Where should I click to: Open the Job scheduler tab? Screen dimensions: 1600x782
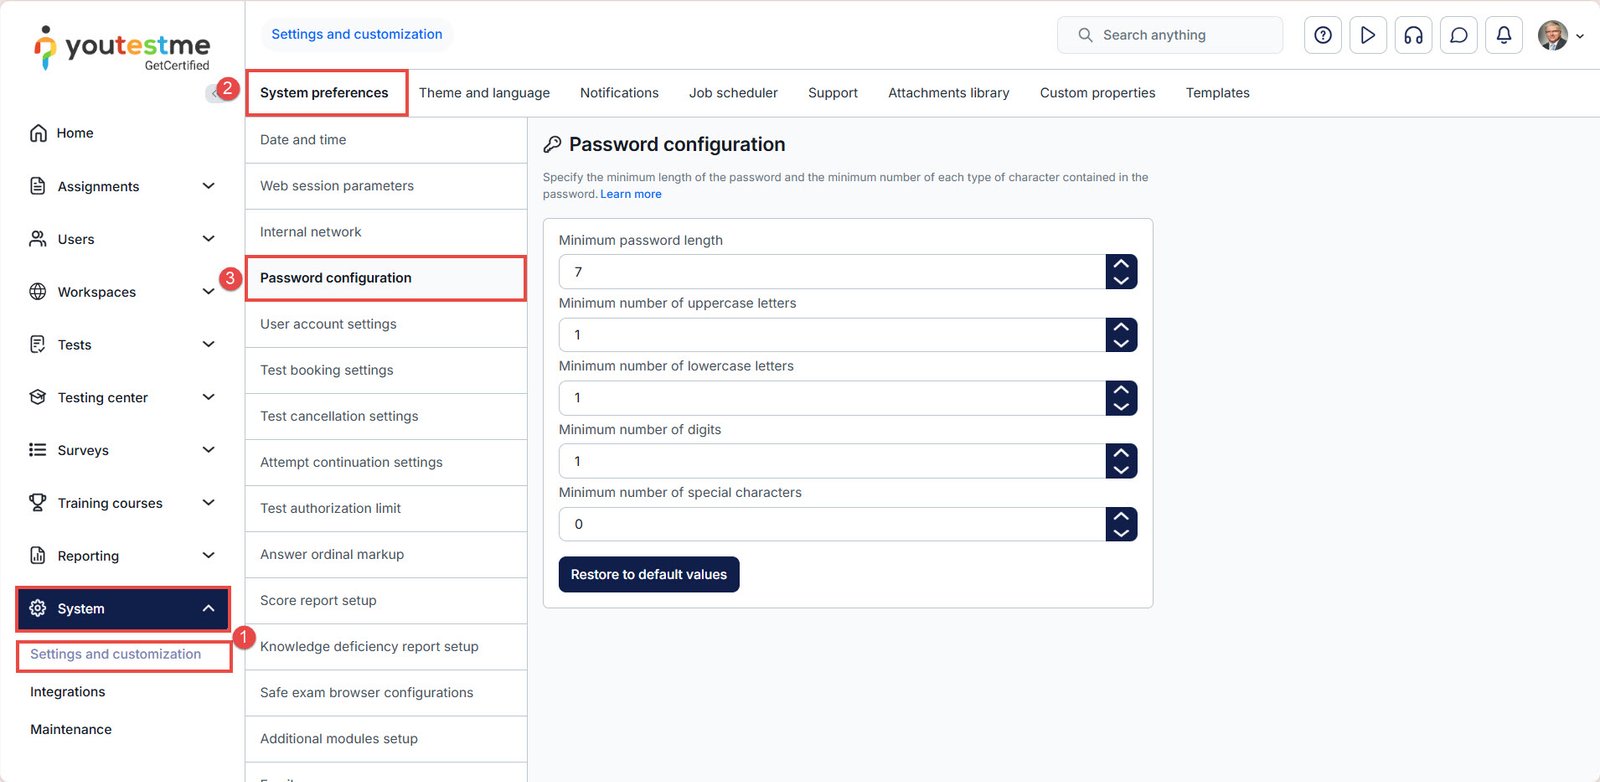pos(733,93)
